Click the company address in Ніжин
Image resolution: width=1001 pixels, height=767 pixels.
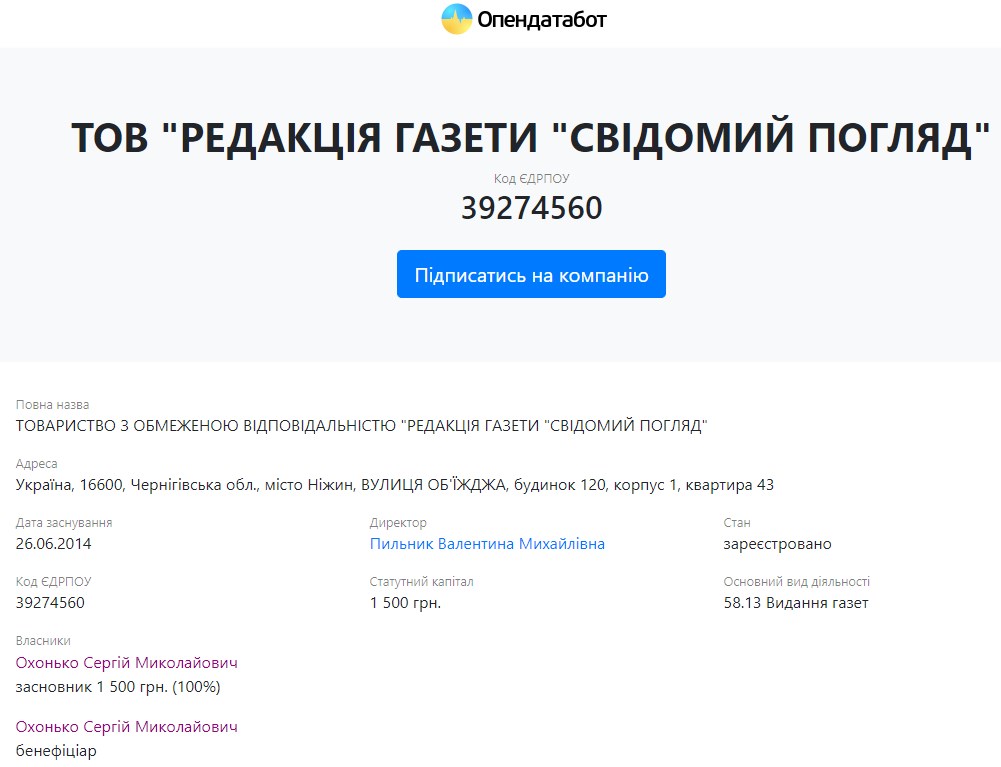click(x=395, y=485)
